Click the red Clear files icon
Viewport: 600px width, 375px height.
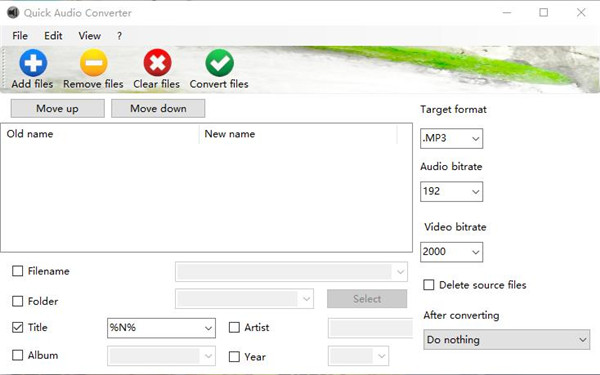(157, 63)
